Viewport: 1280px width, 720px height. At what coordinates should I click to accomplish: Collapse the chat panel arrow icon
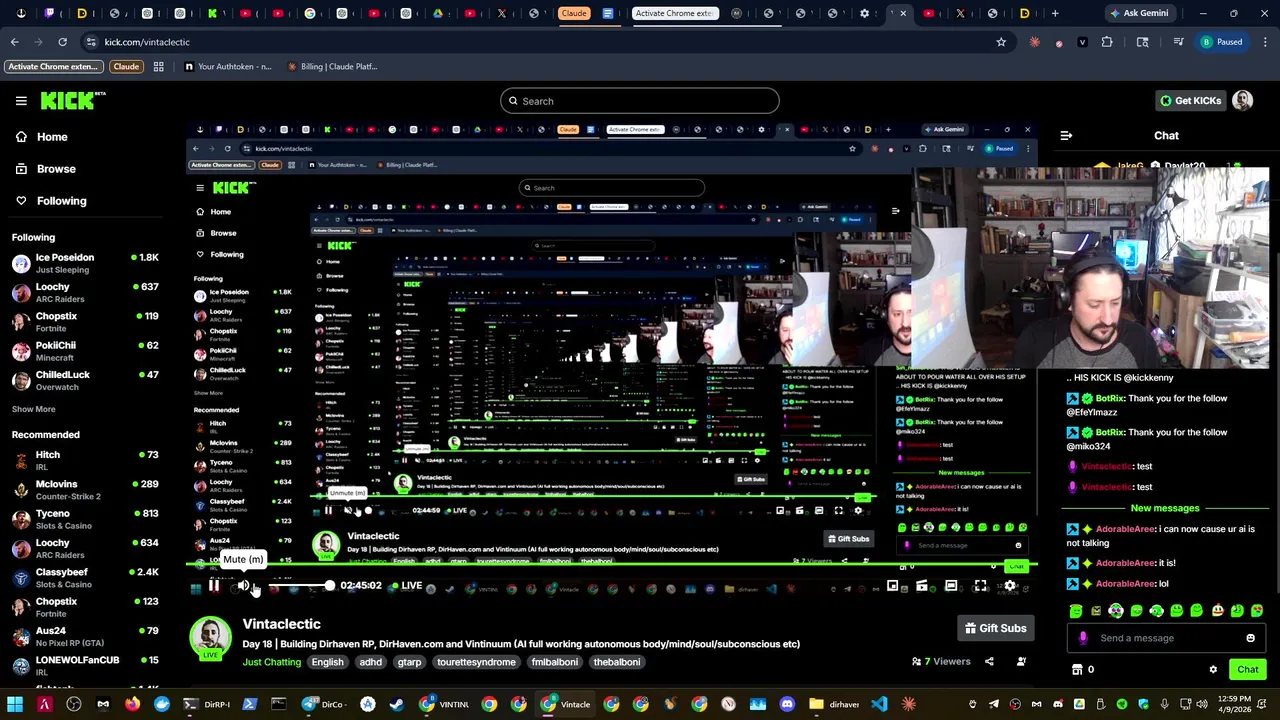[1066, 136]
